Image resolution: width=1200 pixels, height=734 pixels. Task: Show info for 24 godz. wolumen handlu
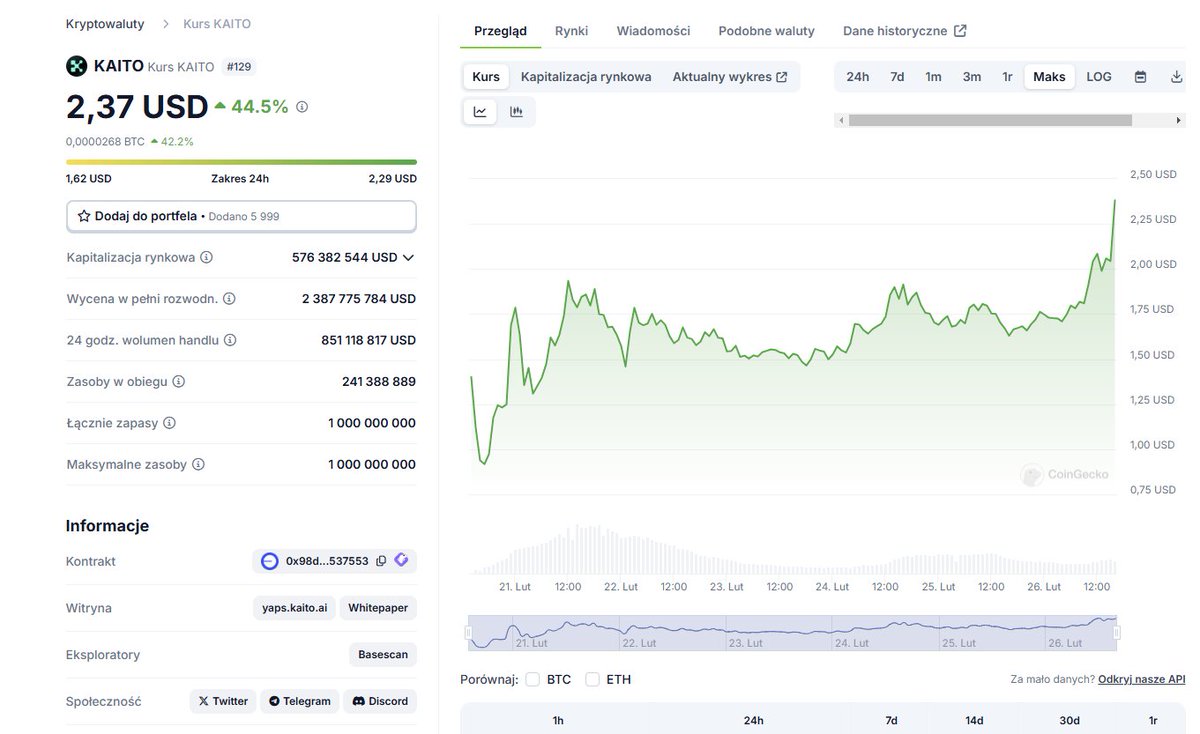coord(230,340)
